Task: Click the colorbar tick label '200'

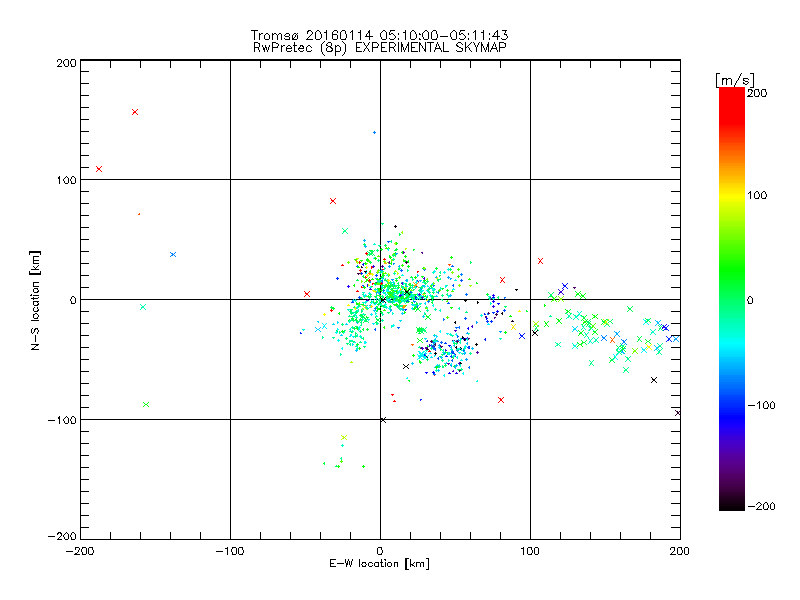Action: pyautogui.click(x=757, y=93)
